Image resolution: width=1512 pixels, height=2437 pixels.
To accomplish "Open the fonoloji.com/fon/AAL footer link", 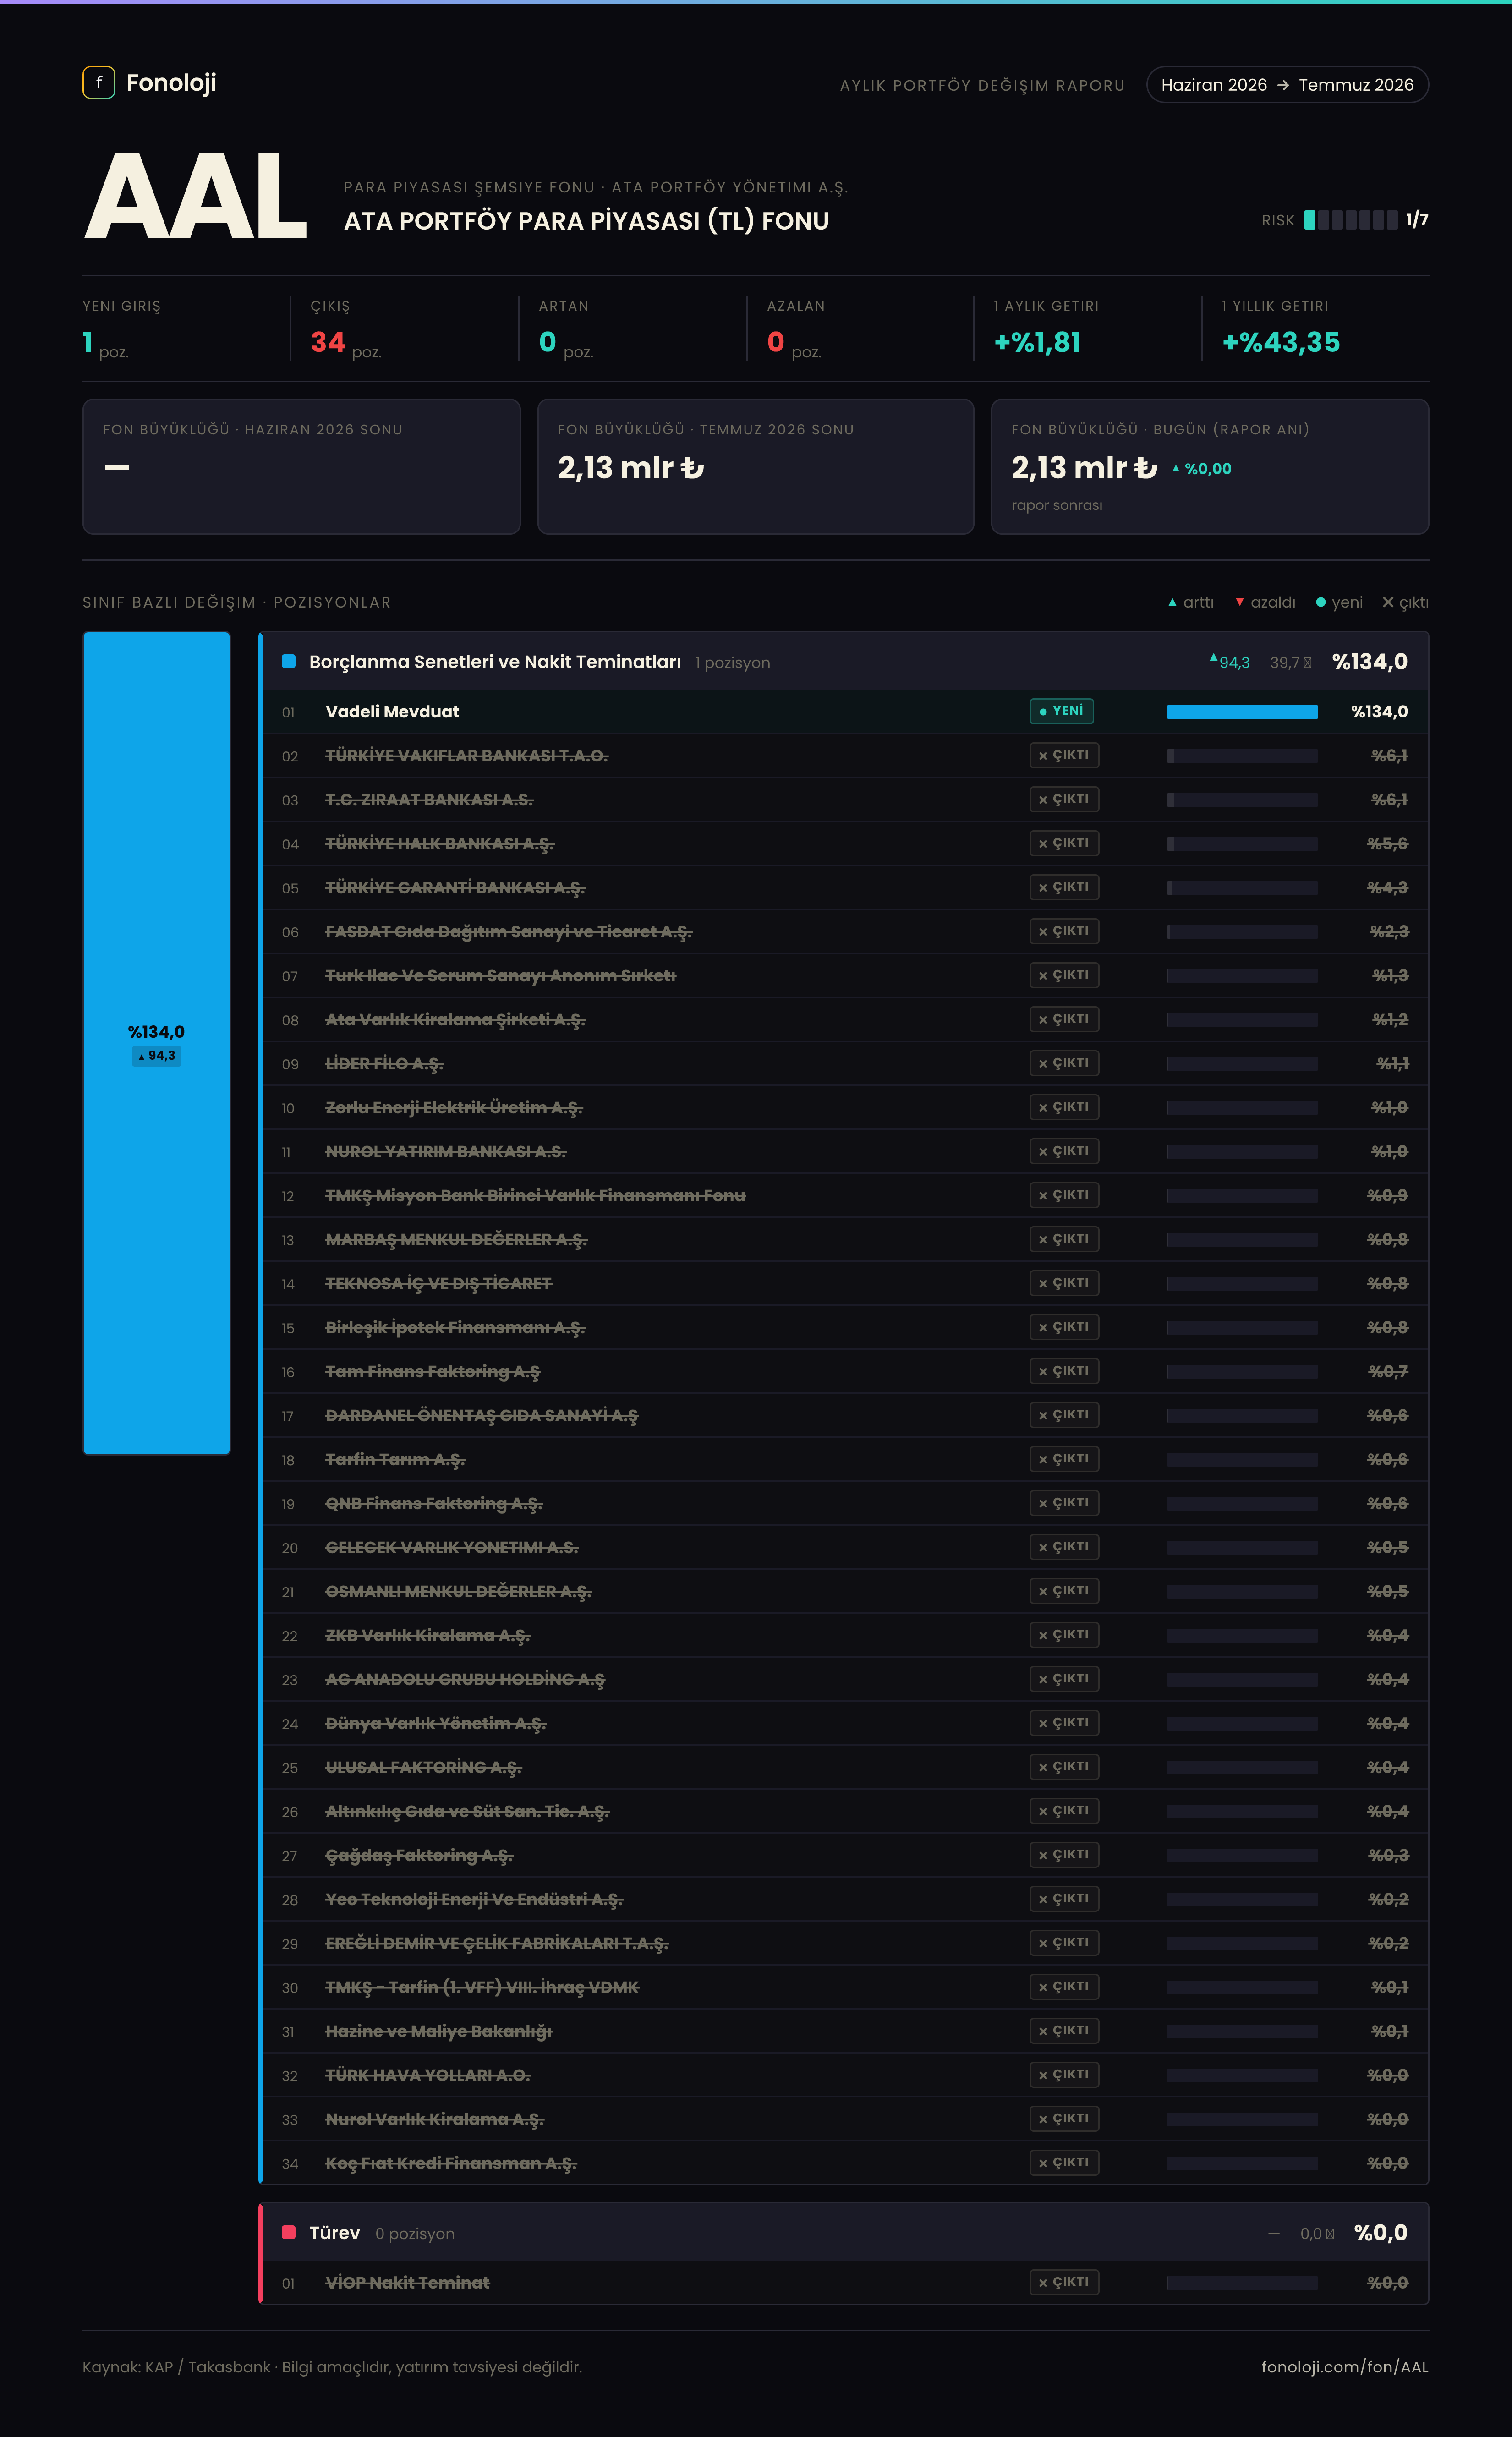I will (1345, 2367).
